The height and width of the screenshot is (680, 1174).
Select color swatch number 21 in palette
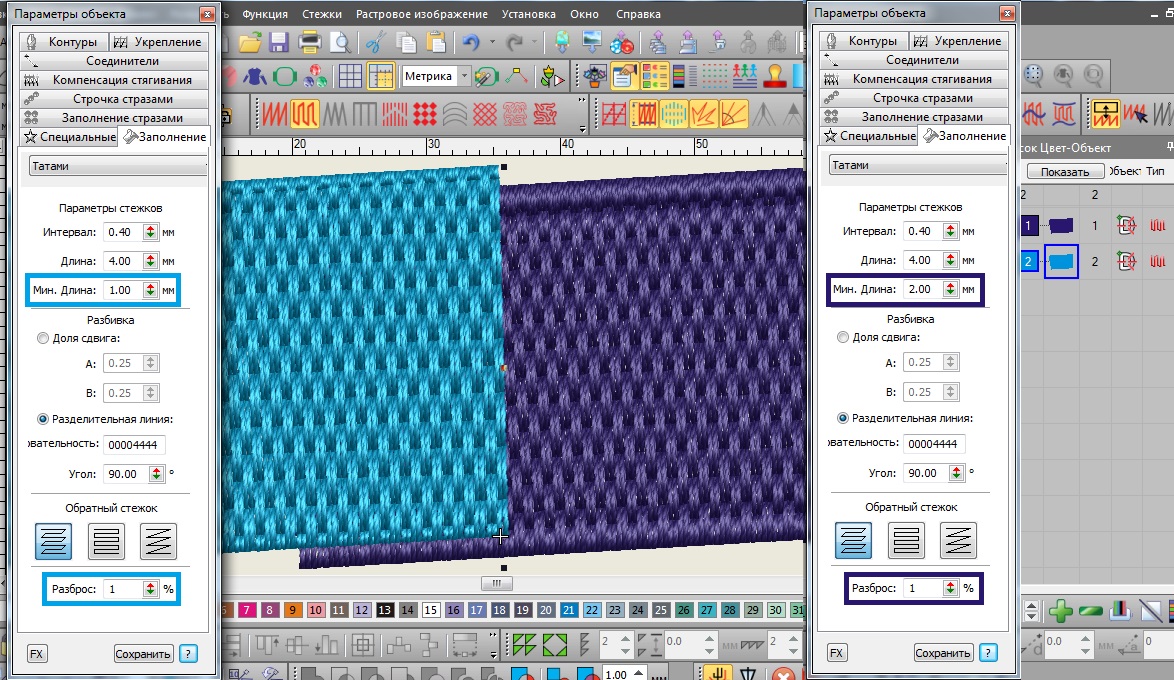(568, 609)
